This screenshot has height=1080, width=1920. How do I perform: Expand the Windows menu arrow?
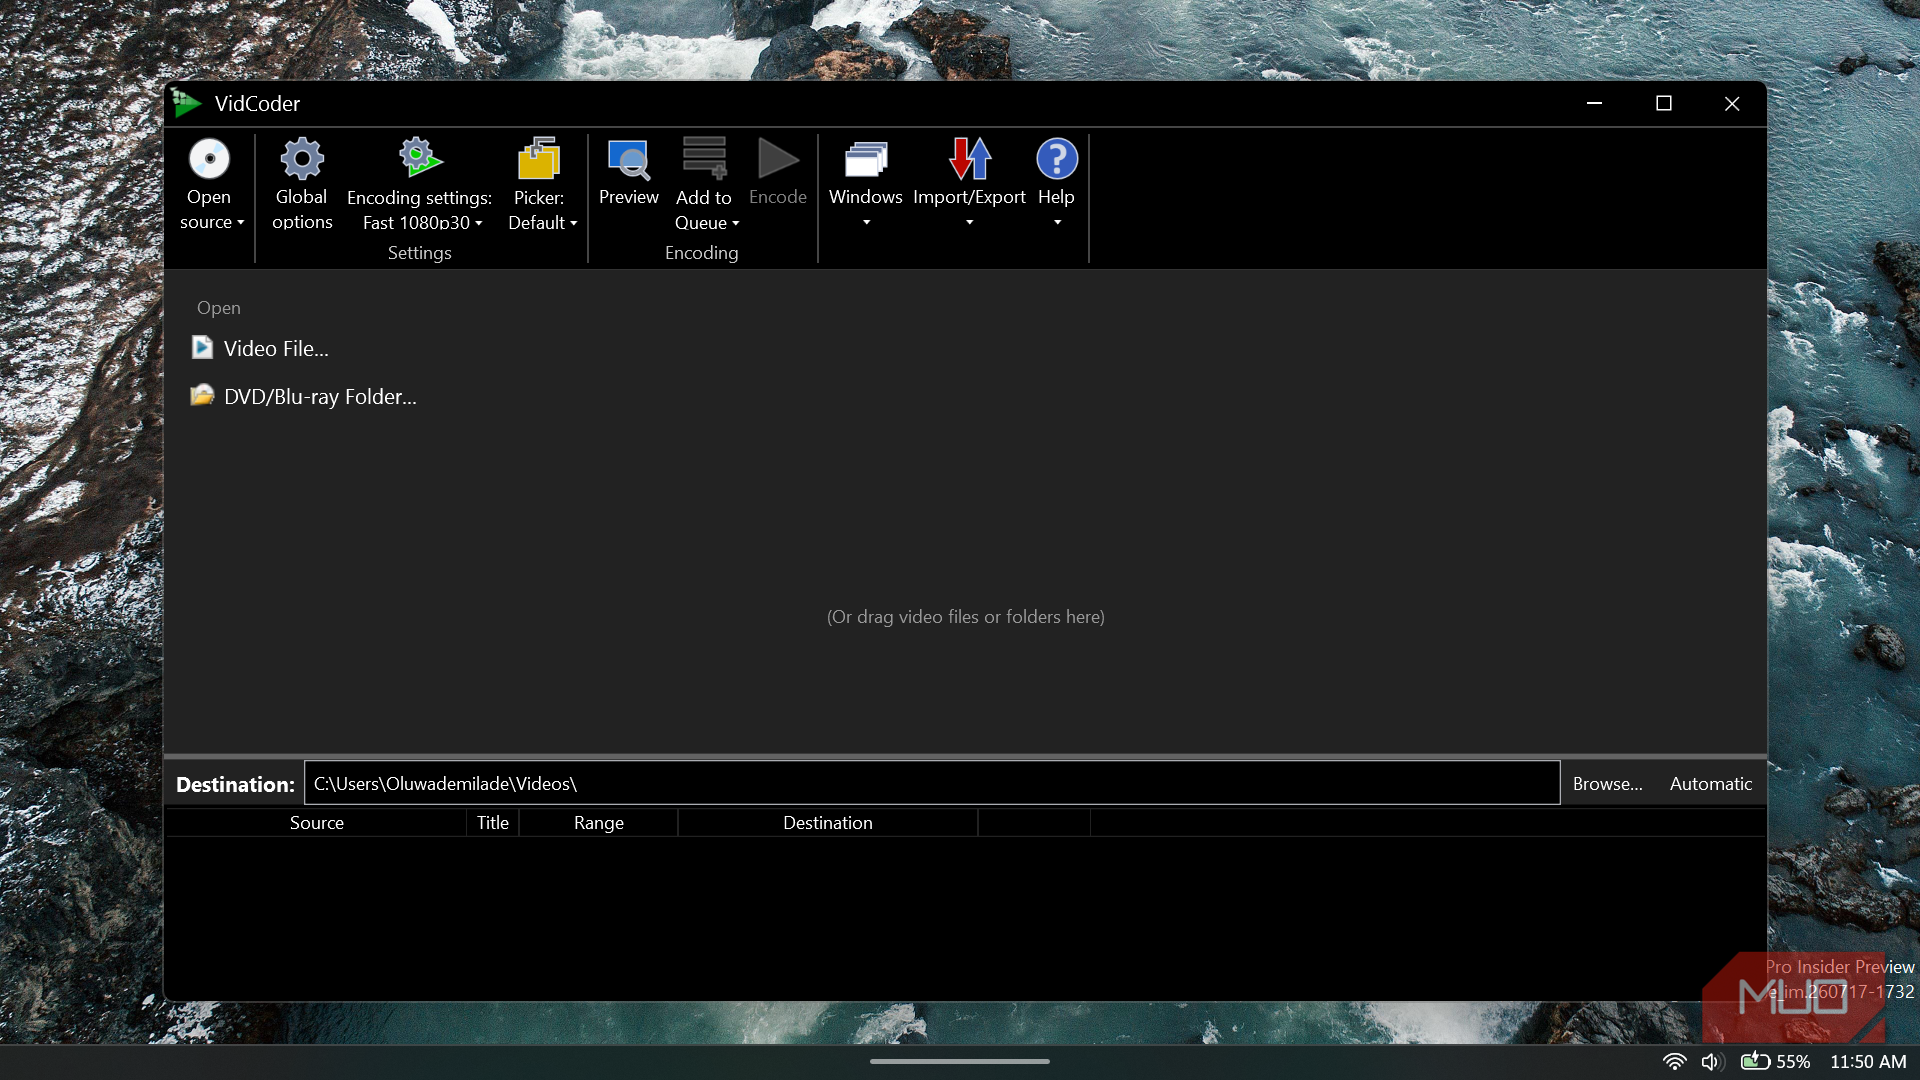click(x=867, y=223)
